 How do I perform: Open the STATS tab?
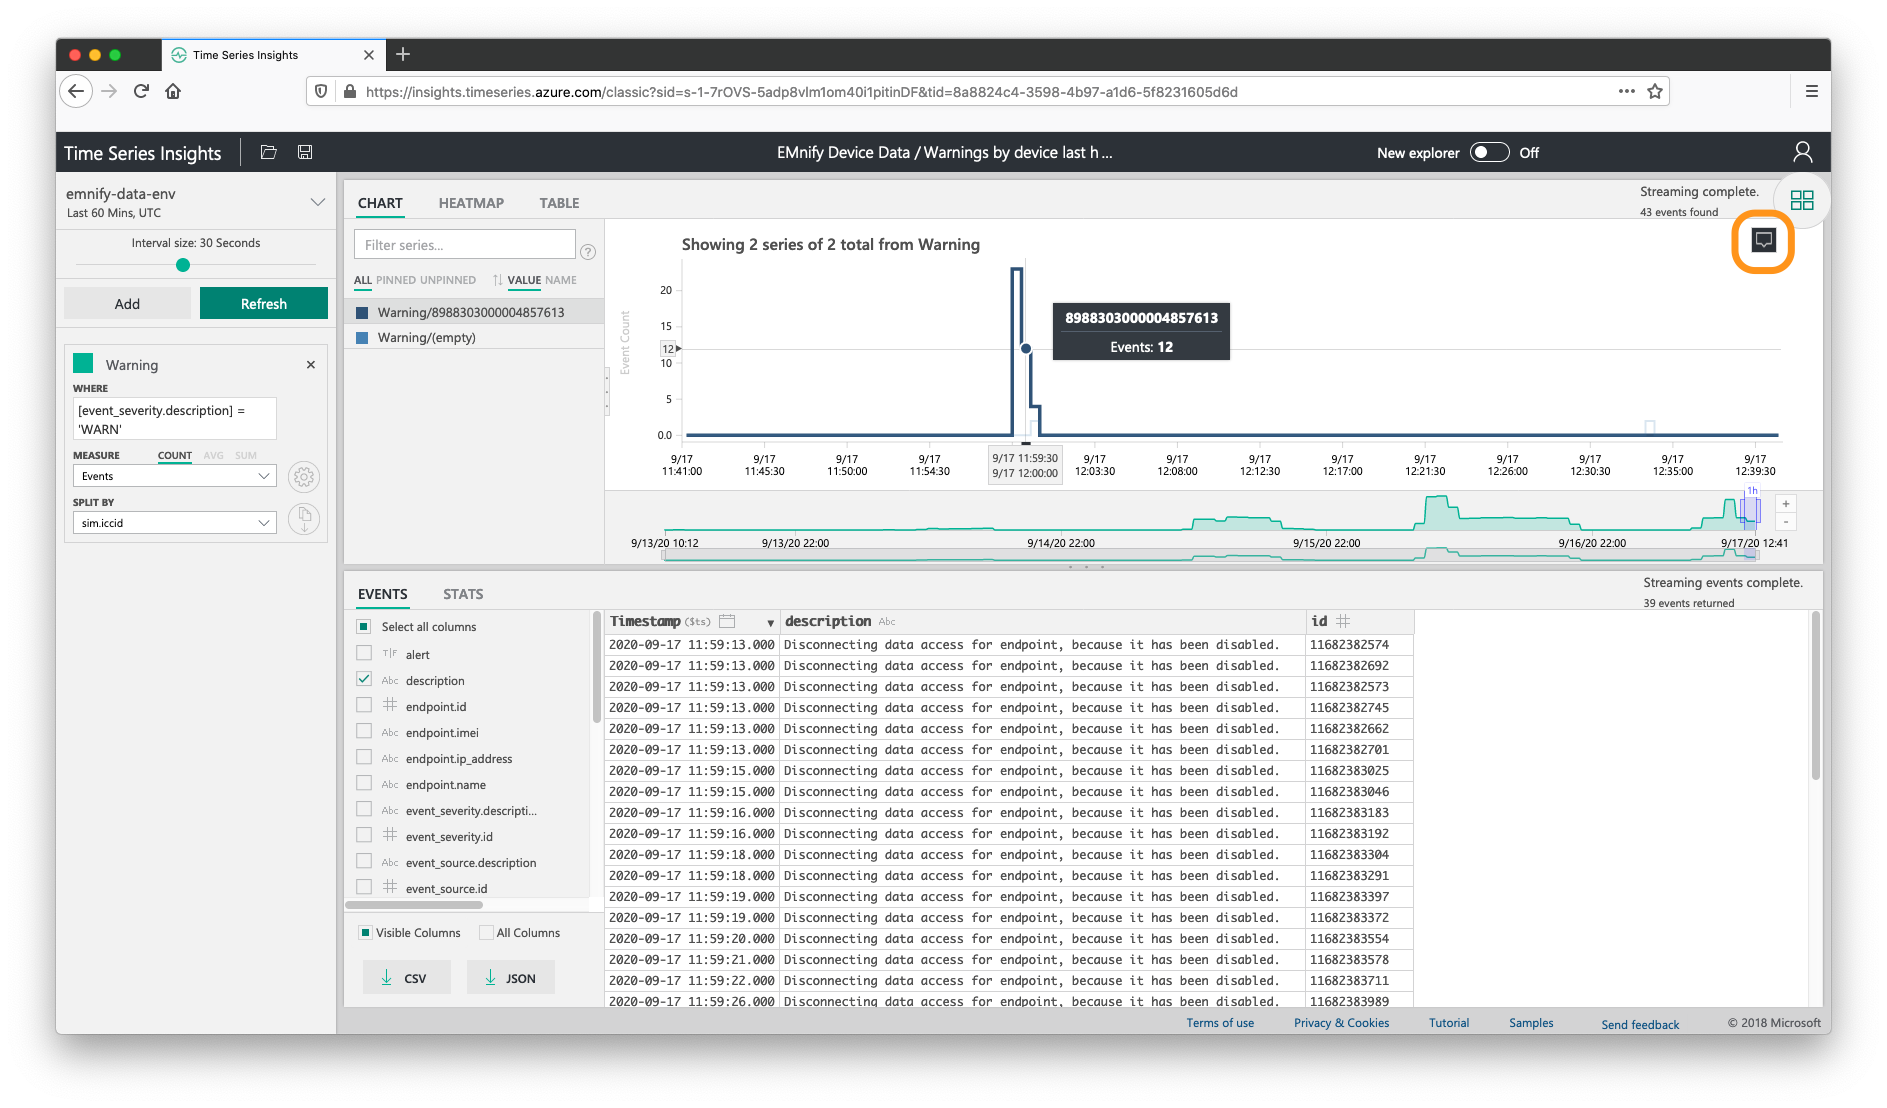[463, 594]
